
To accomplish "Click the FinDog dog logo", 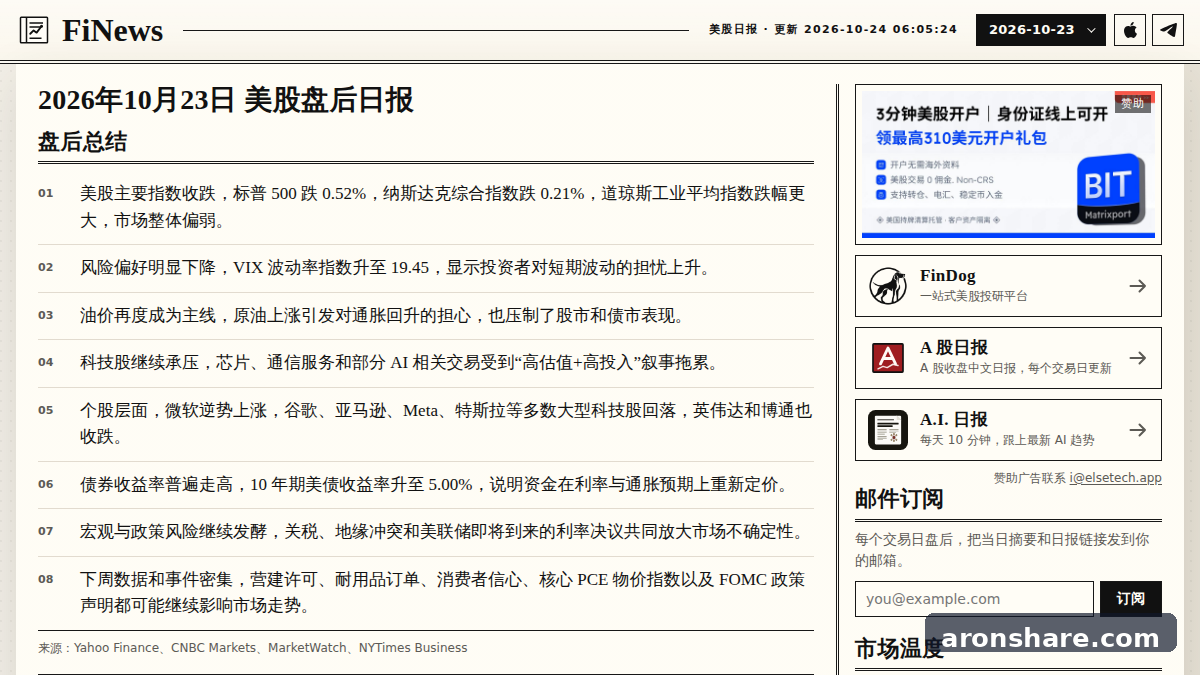I will pos(888,286).
